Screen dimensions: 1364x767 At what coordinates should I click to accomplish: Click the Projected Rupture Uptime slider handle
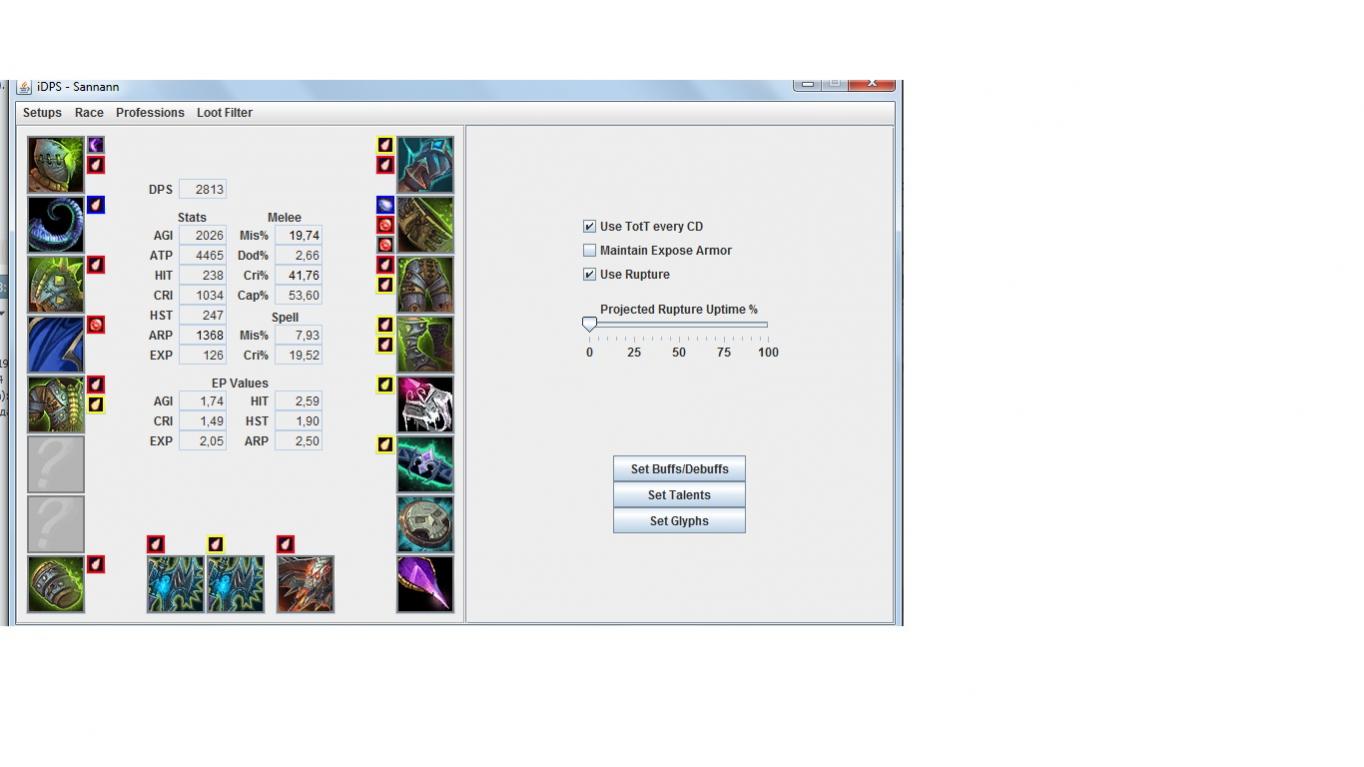(x=590, y=325)
